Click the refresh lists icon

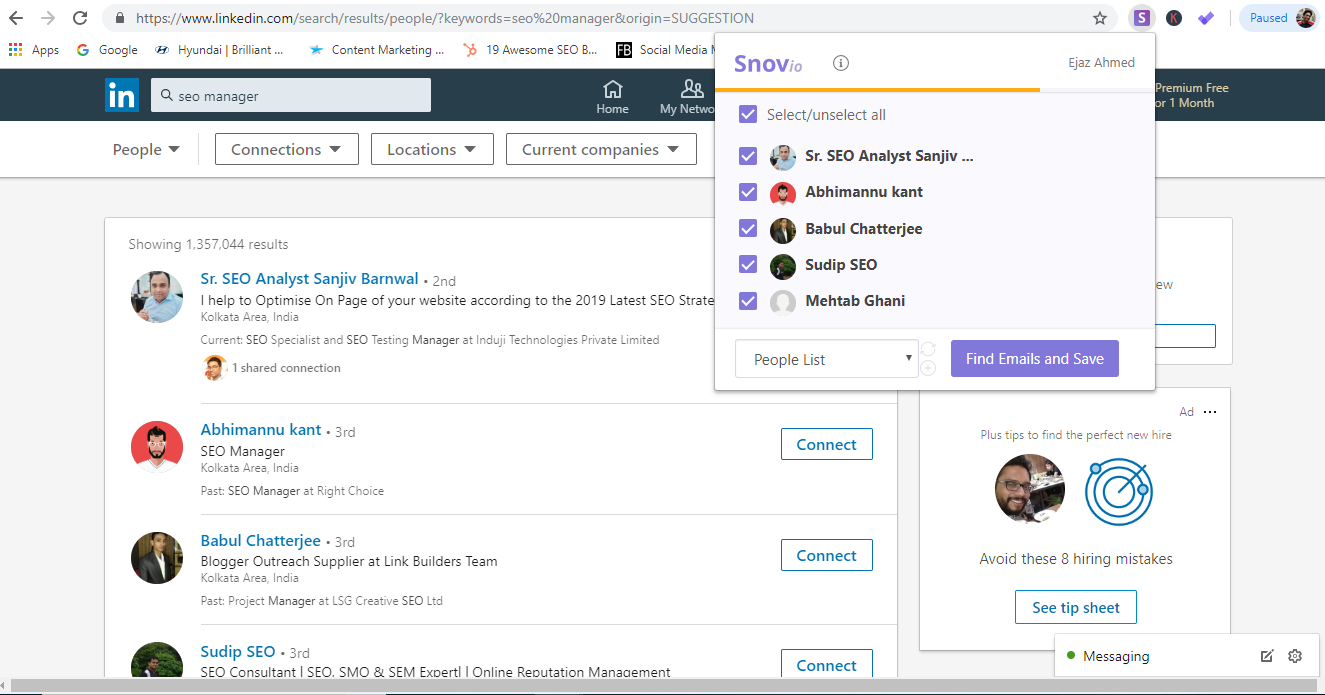click(927, 349)
